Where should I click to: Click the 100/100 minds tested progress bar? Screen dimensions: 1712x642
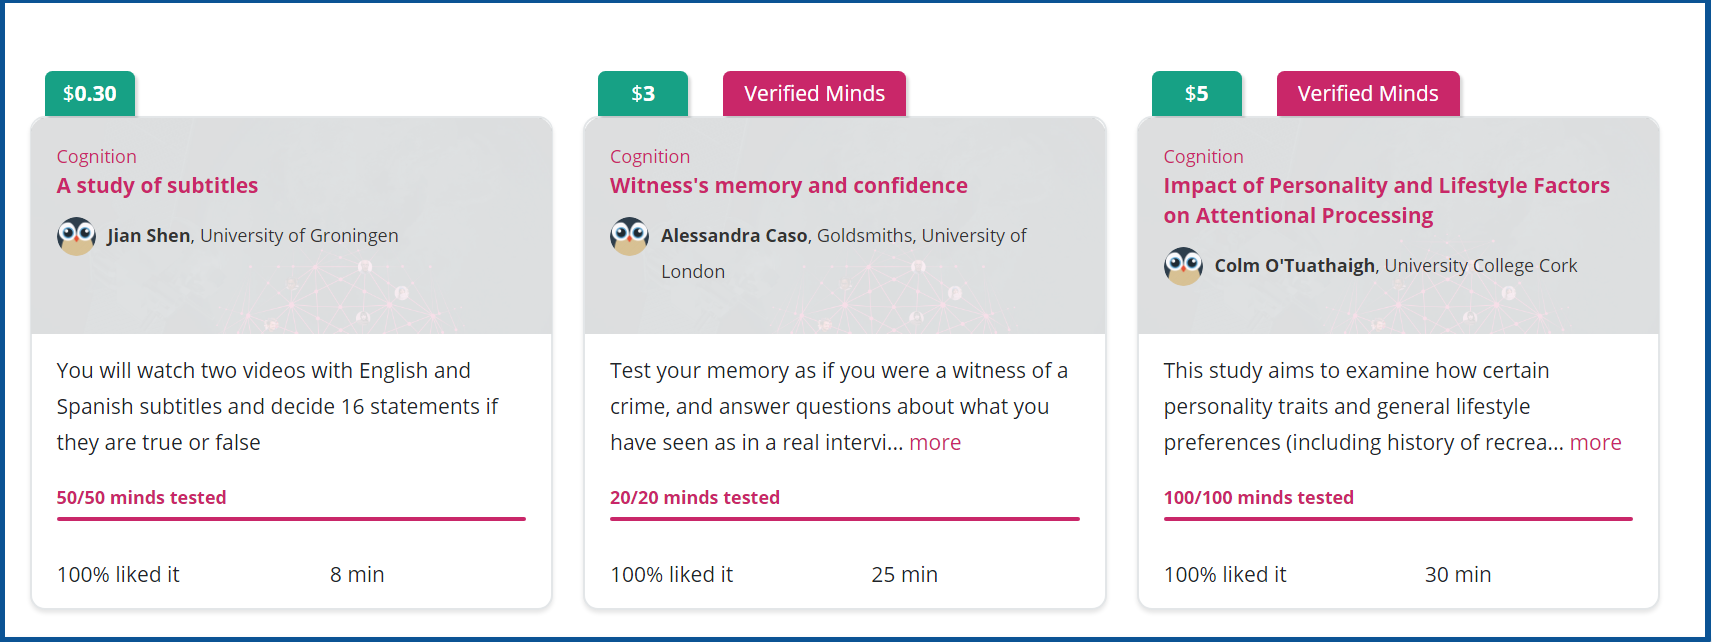coord(1398,519)
